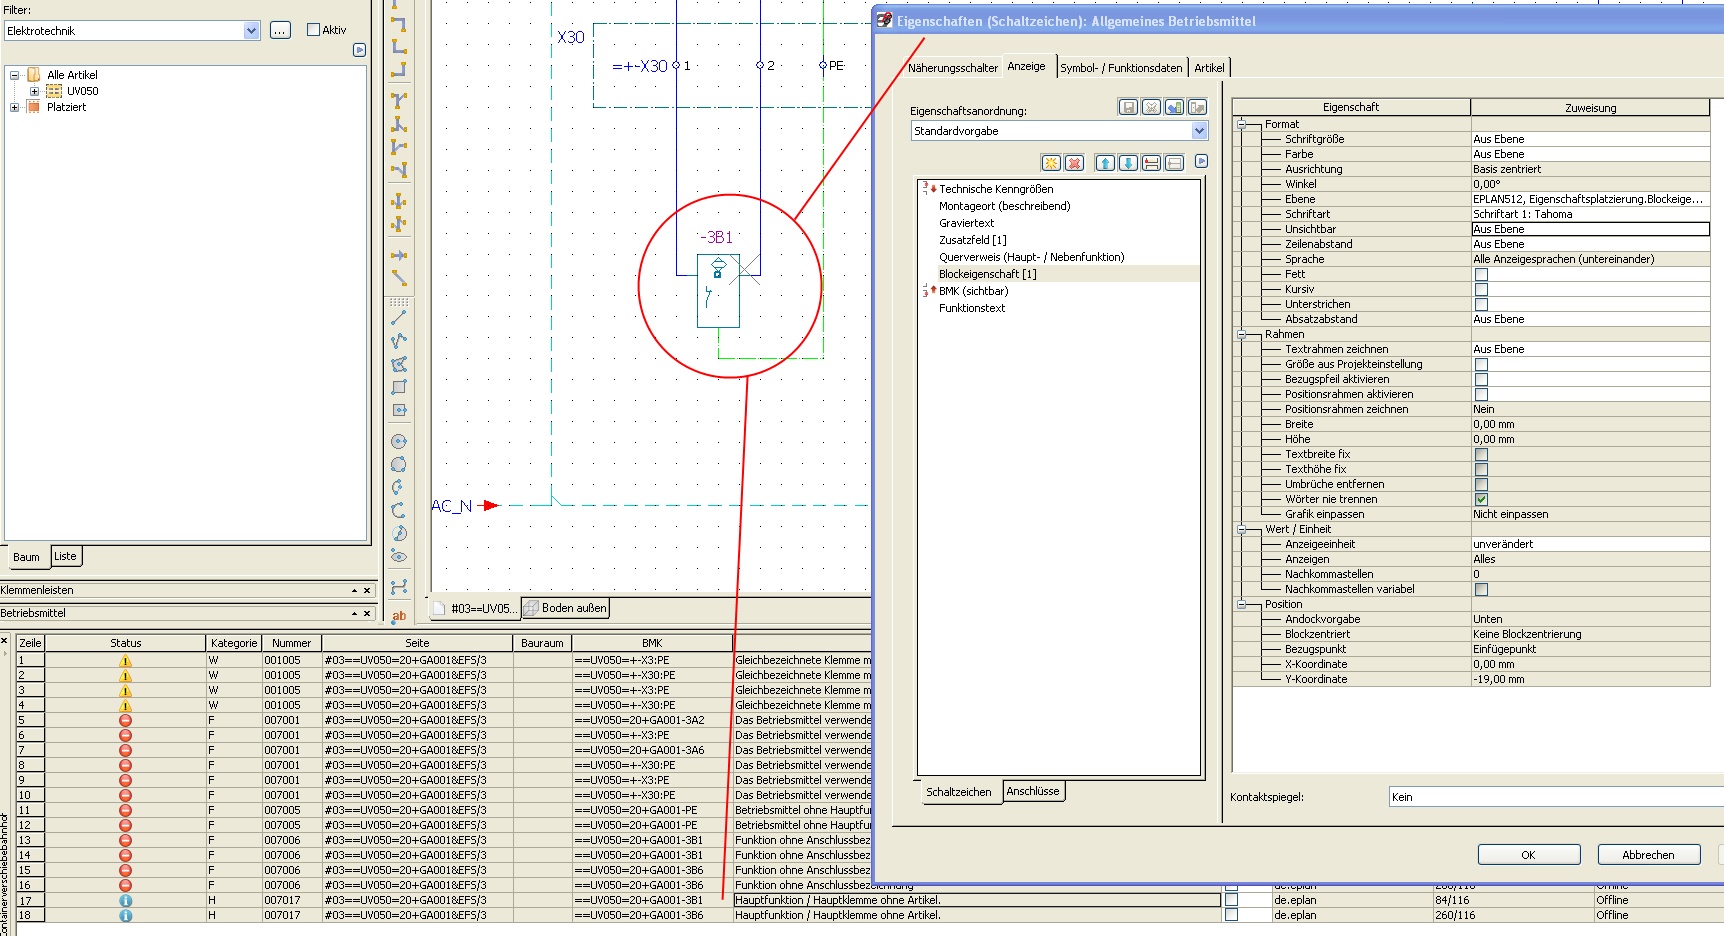This screenshot has height=936, width=1724.
Task: Click the Kontaktspiegel field
Action: [1555, 797]
